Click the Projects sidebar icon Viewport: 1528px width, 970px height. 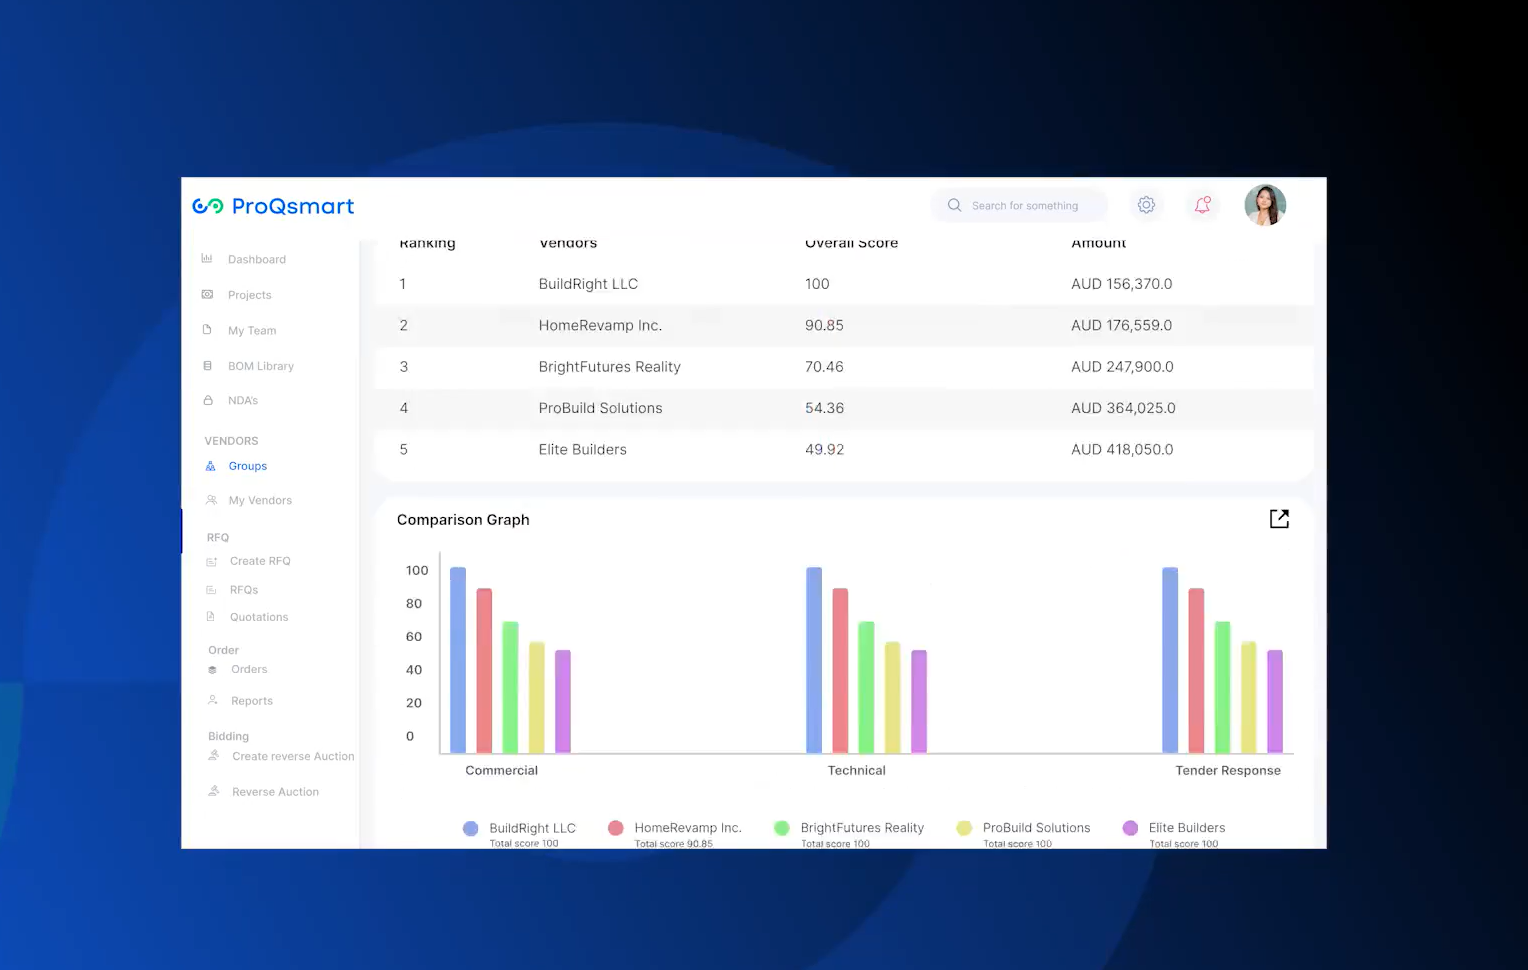click(207, 295)
